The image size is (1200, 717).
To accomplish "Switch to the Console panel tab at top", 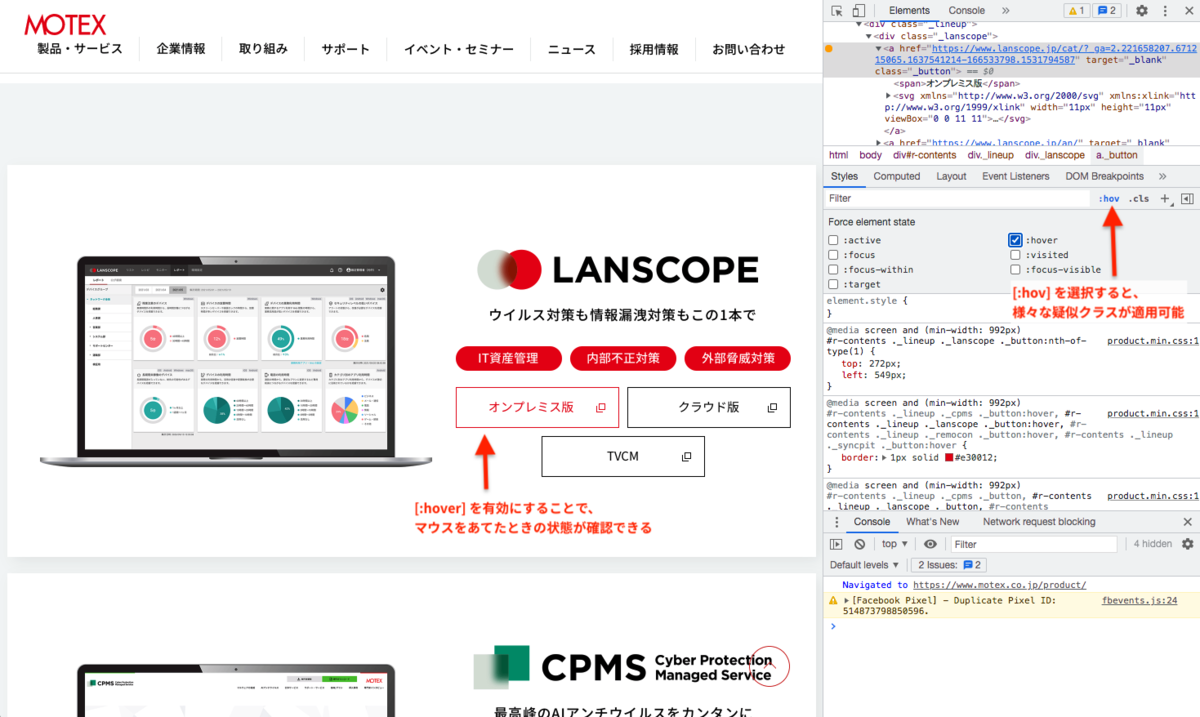I will pyautogui.click(x=966, y=11).
